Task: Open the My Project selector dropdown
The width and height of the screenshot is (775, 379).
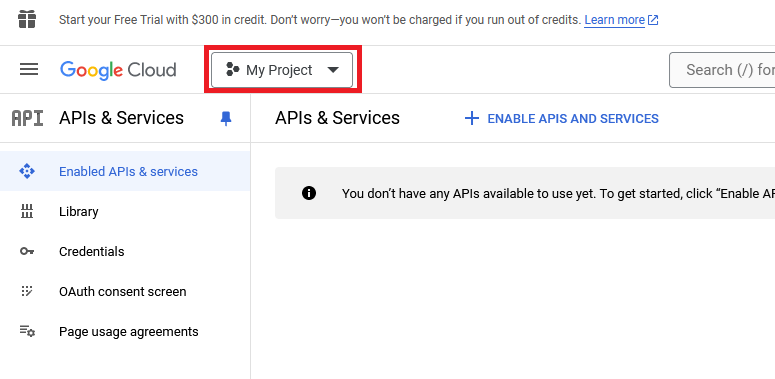Action: tap(282, 70)
